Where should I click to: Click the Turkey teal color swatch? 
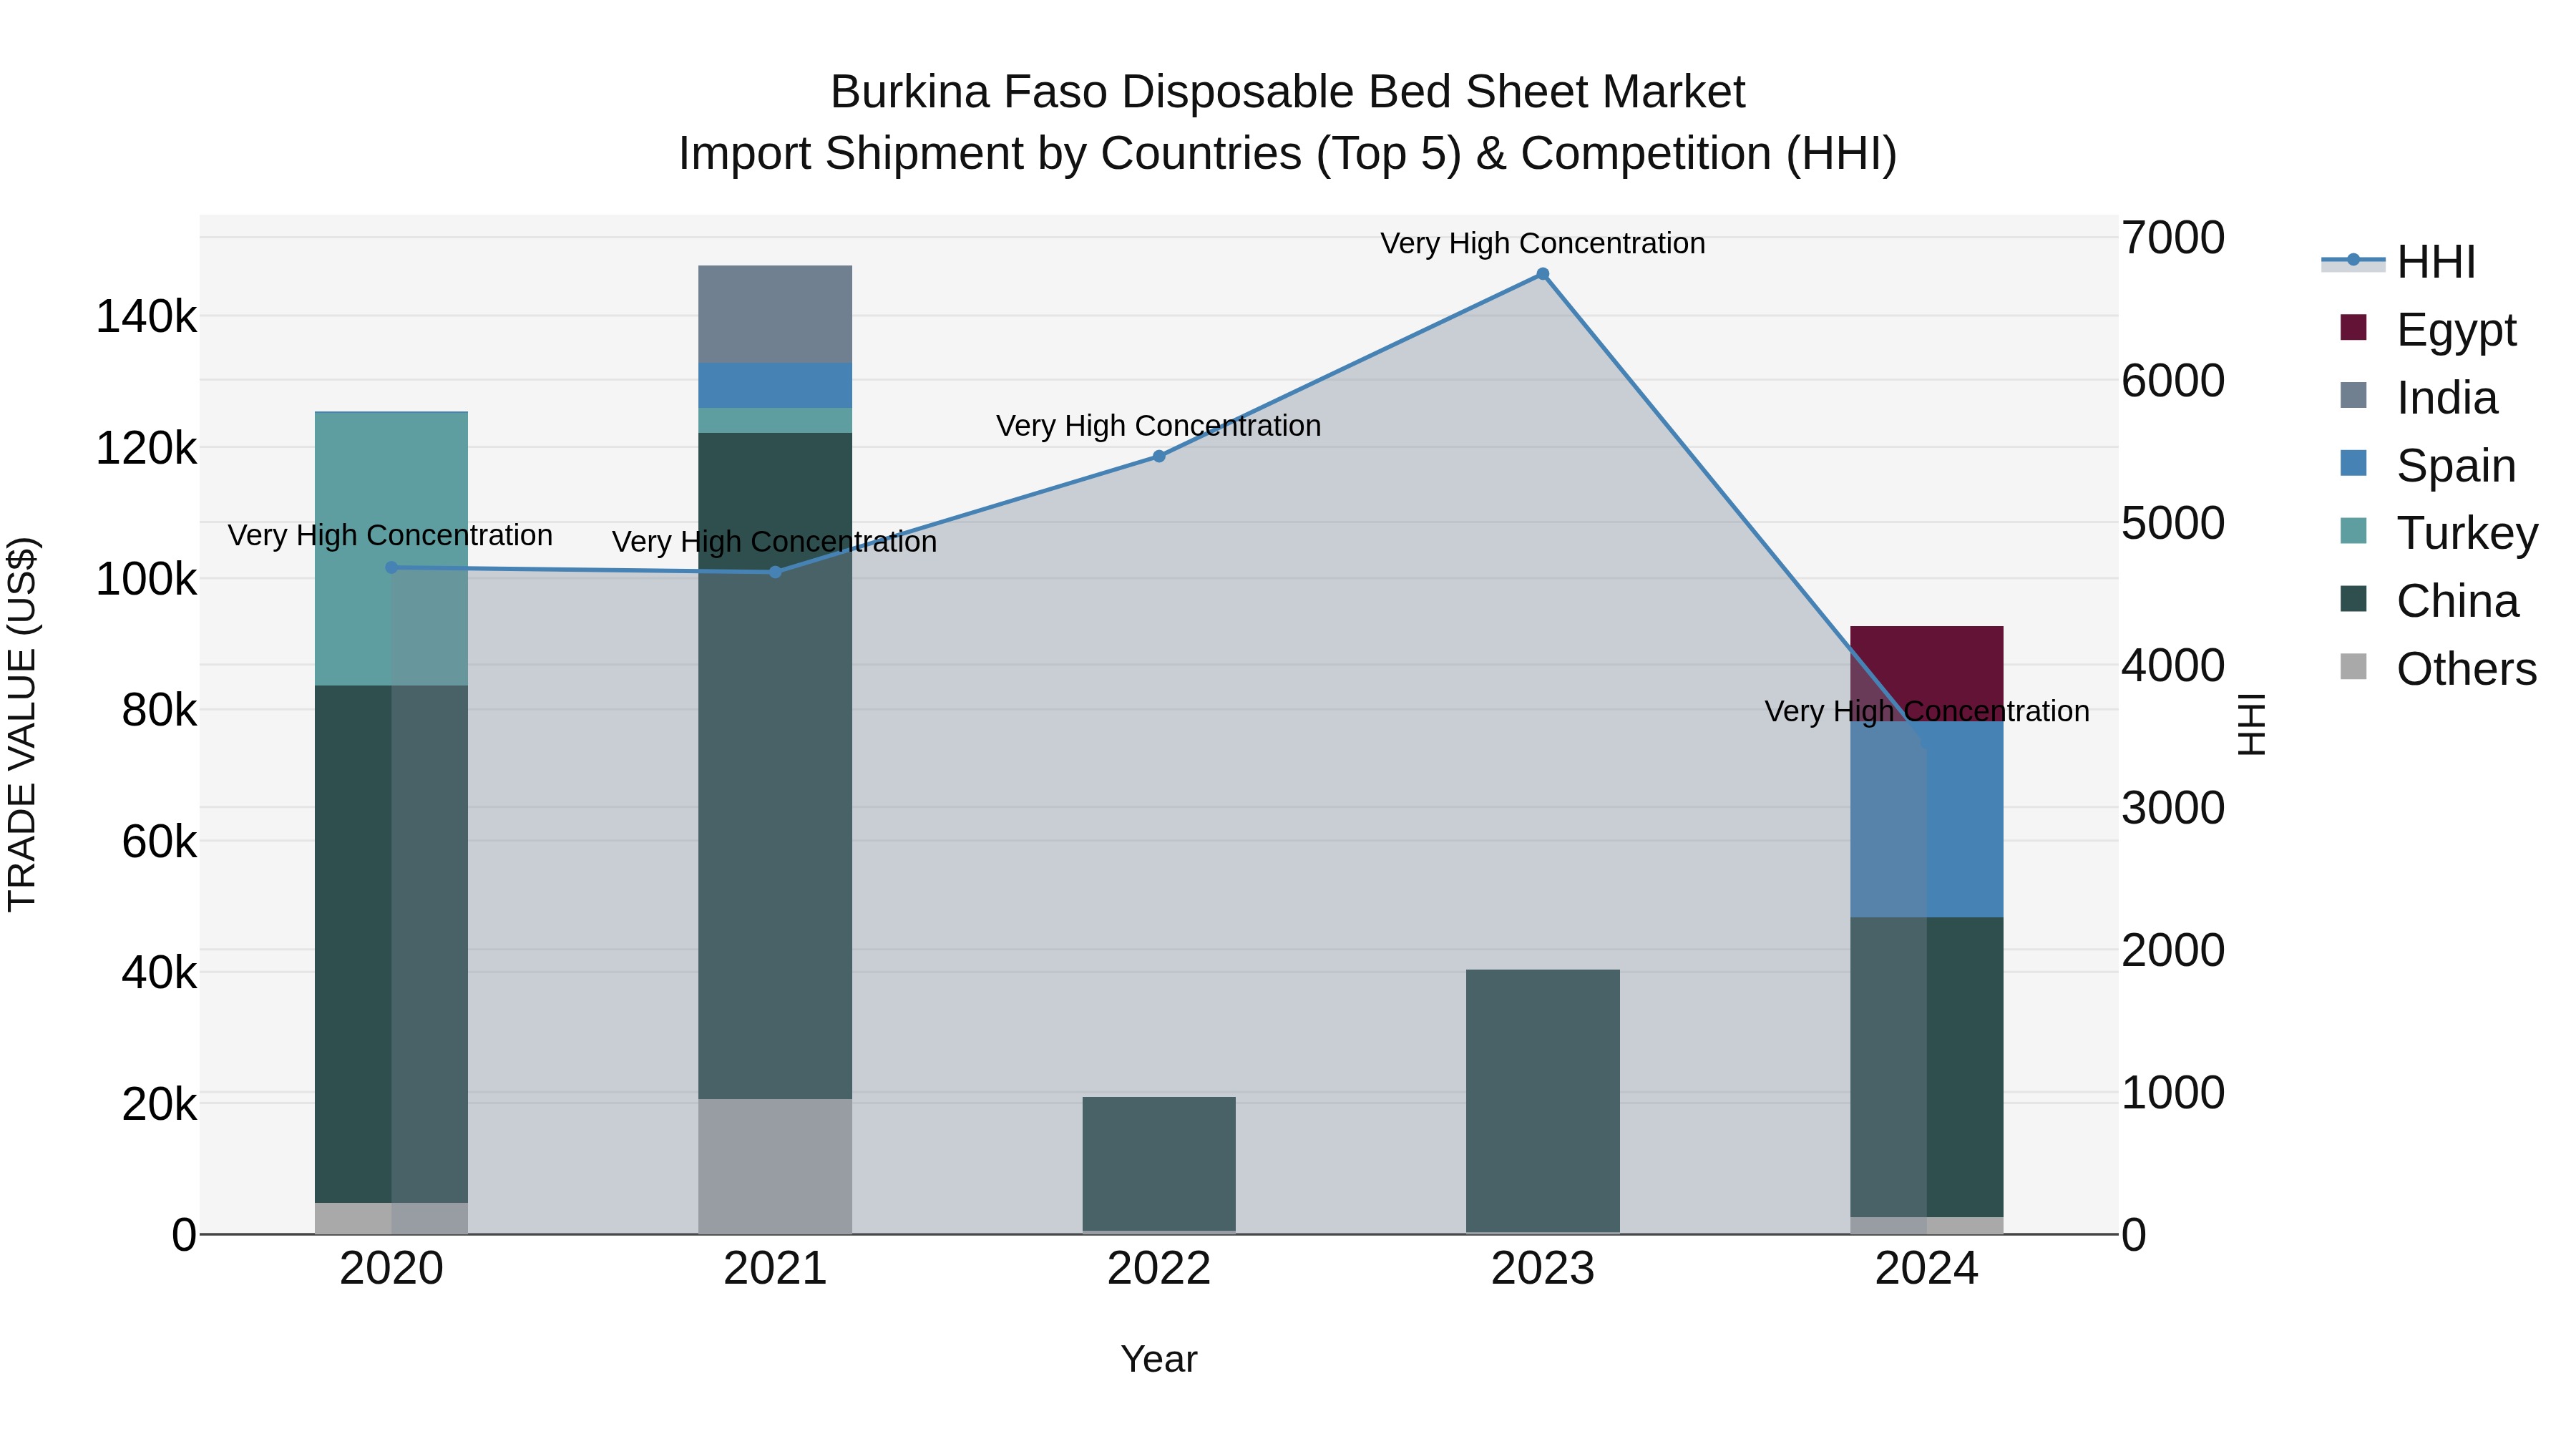point(2354,531)
